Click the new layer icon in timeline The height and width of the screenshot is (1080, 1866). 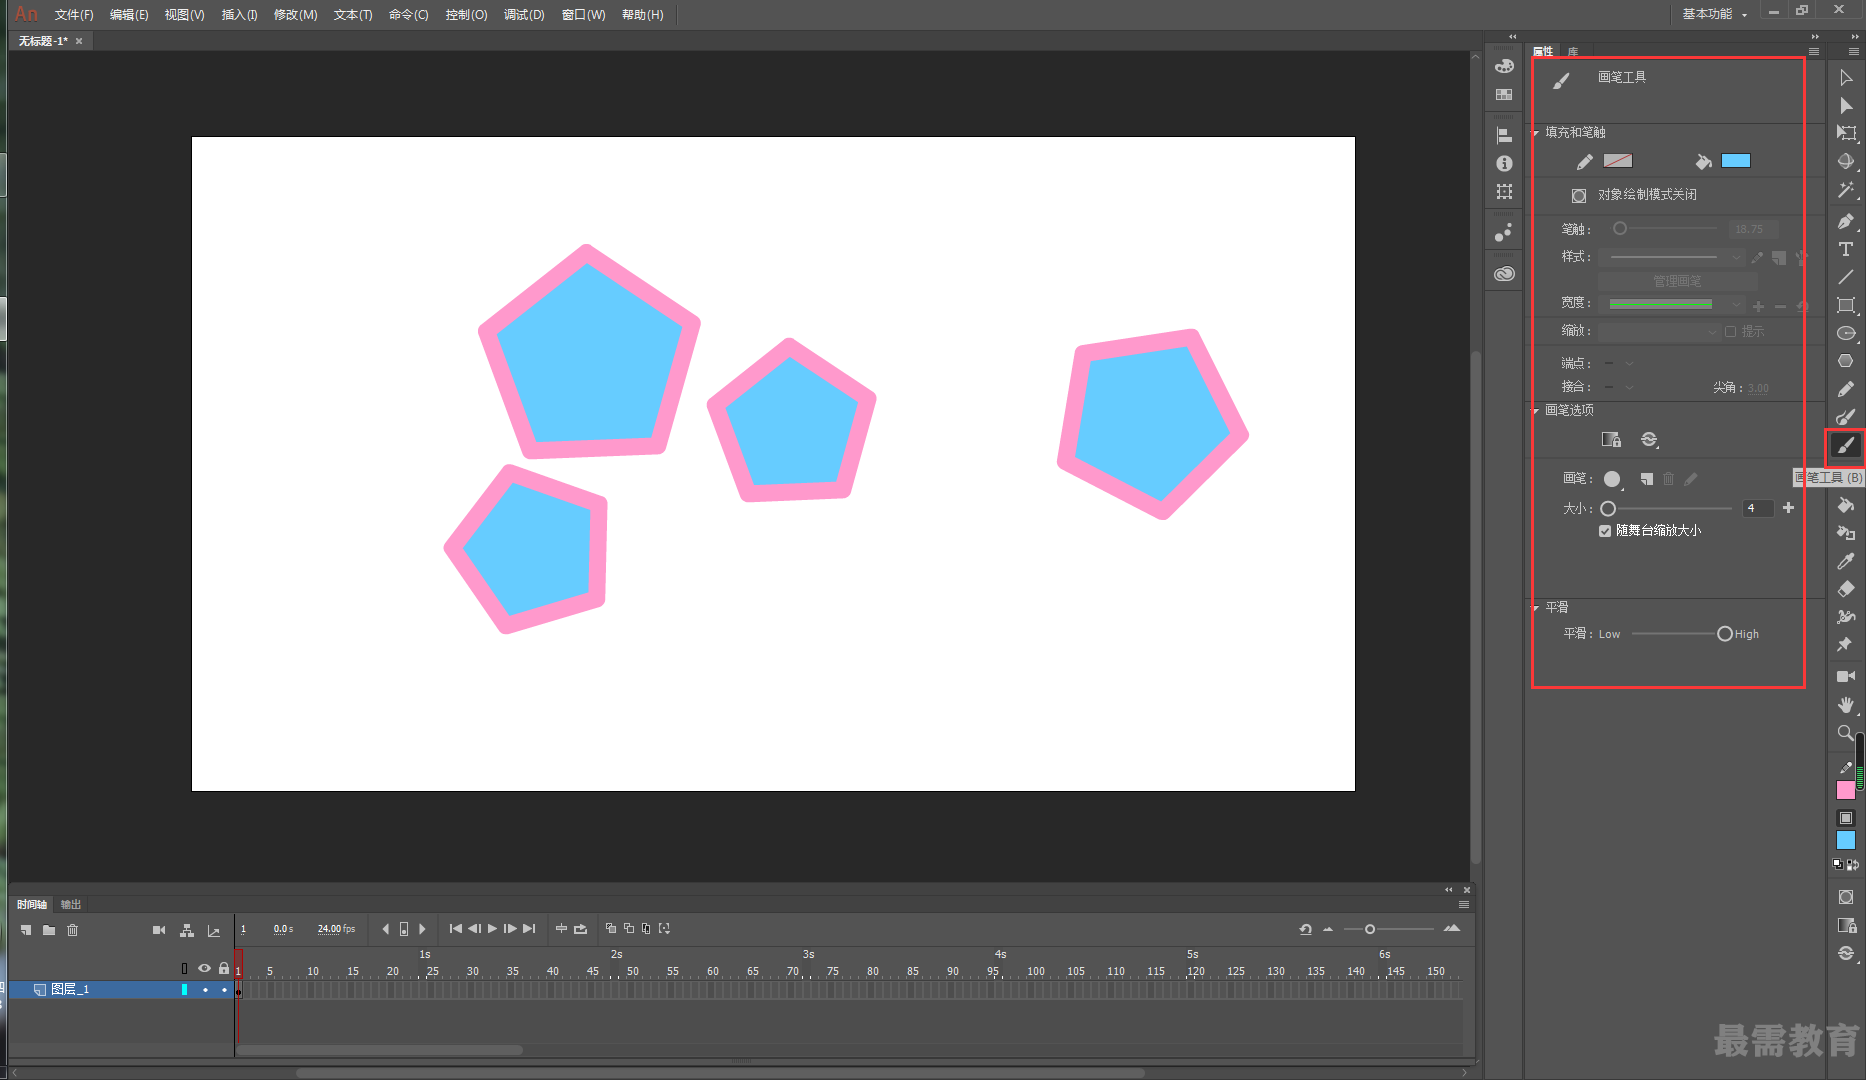tap(26, 930)
